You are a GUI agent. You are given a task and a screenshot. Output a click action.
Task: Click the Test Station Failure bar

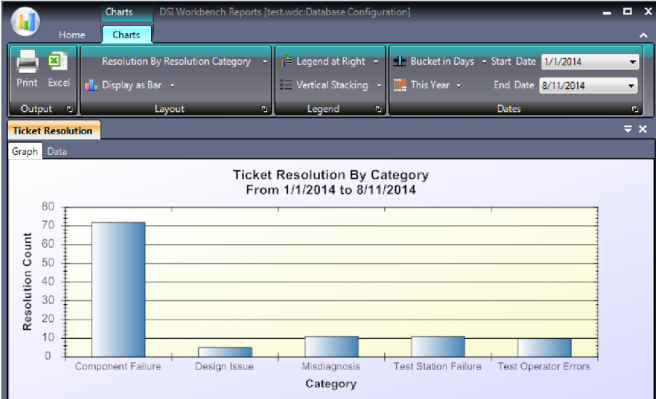(x=438, y=346)
